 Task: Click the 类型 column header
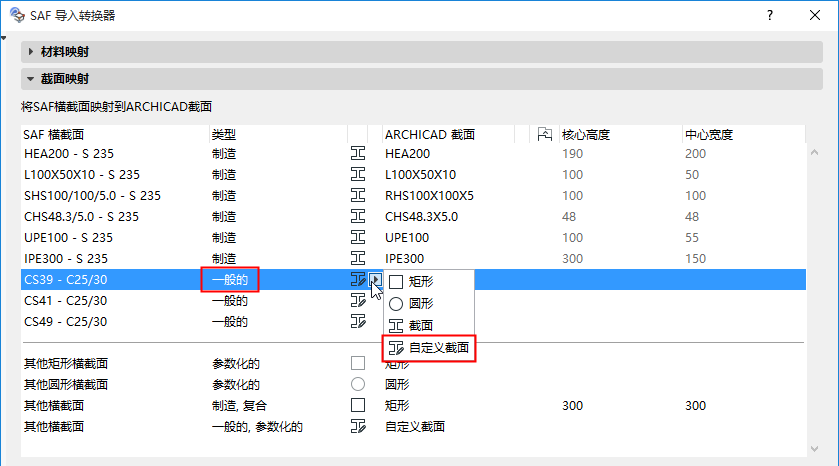tap(278, 134)
